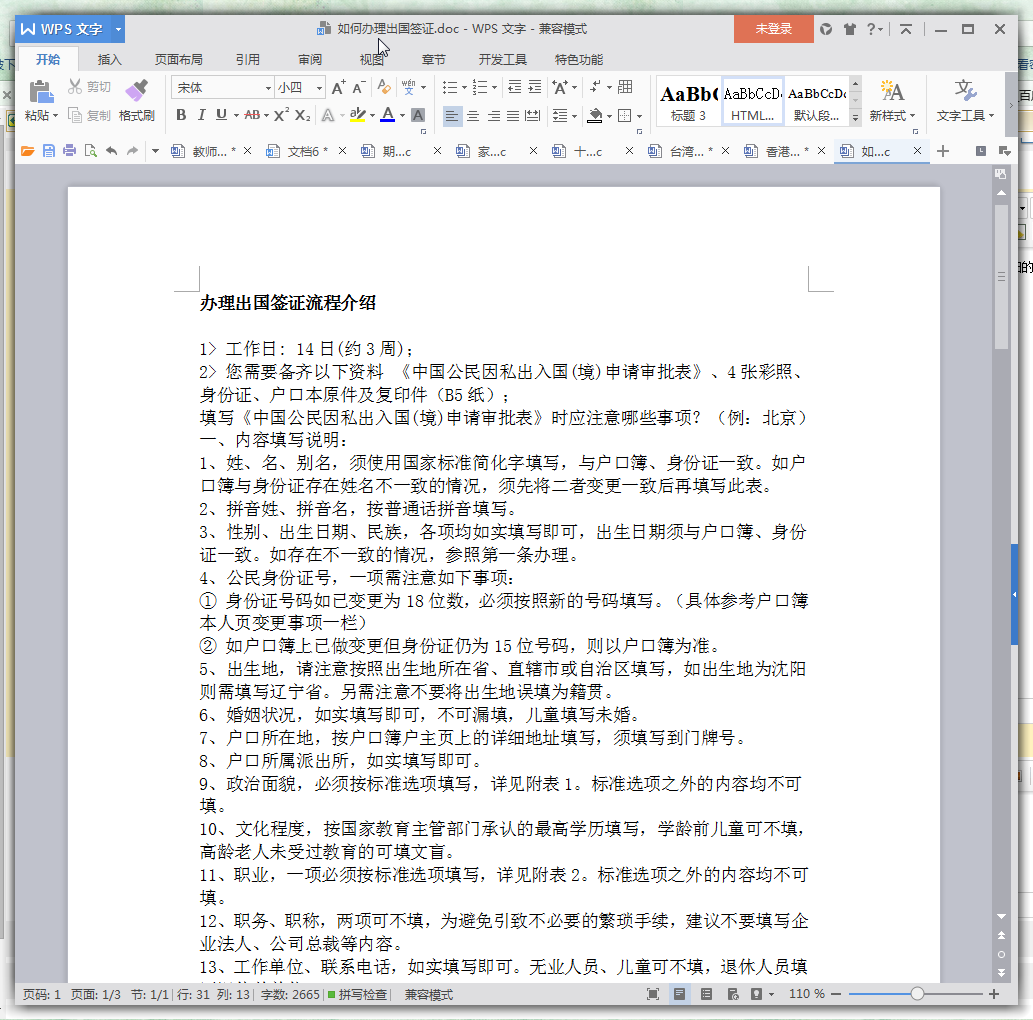Collapse the ribbon with up-arrow icon
Image resolution: width=1033 pixels, height=1020 pixels.
point(906,29)
